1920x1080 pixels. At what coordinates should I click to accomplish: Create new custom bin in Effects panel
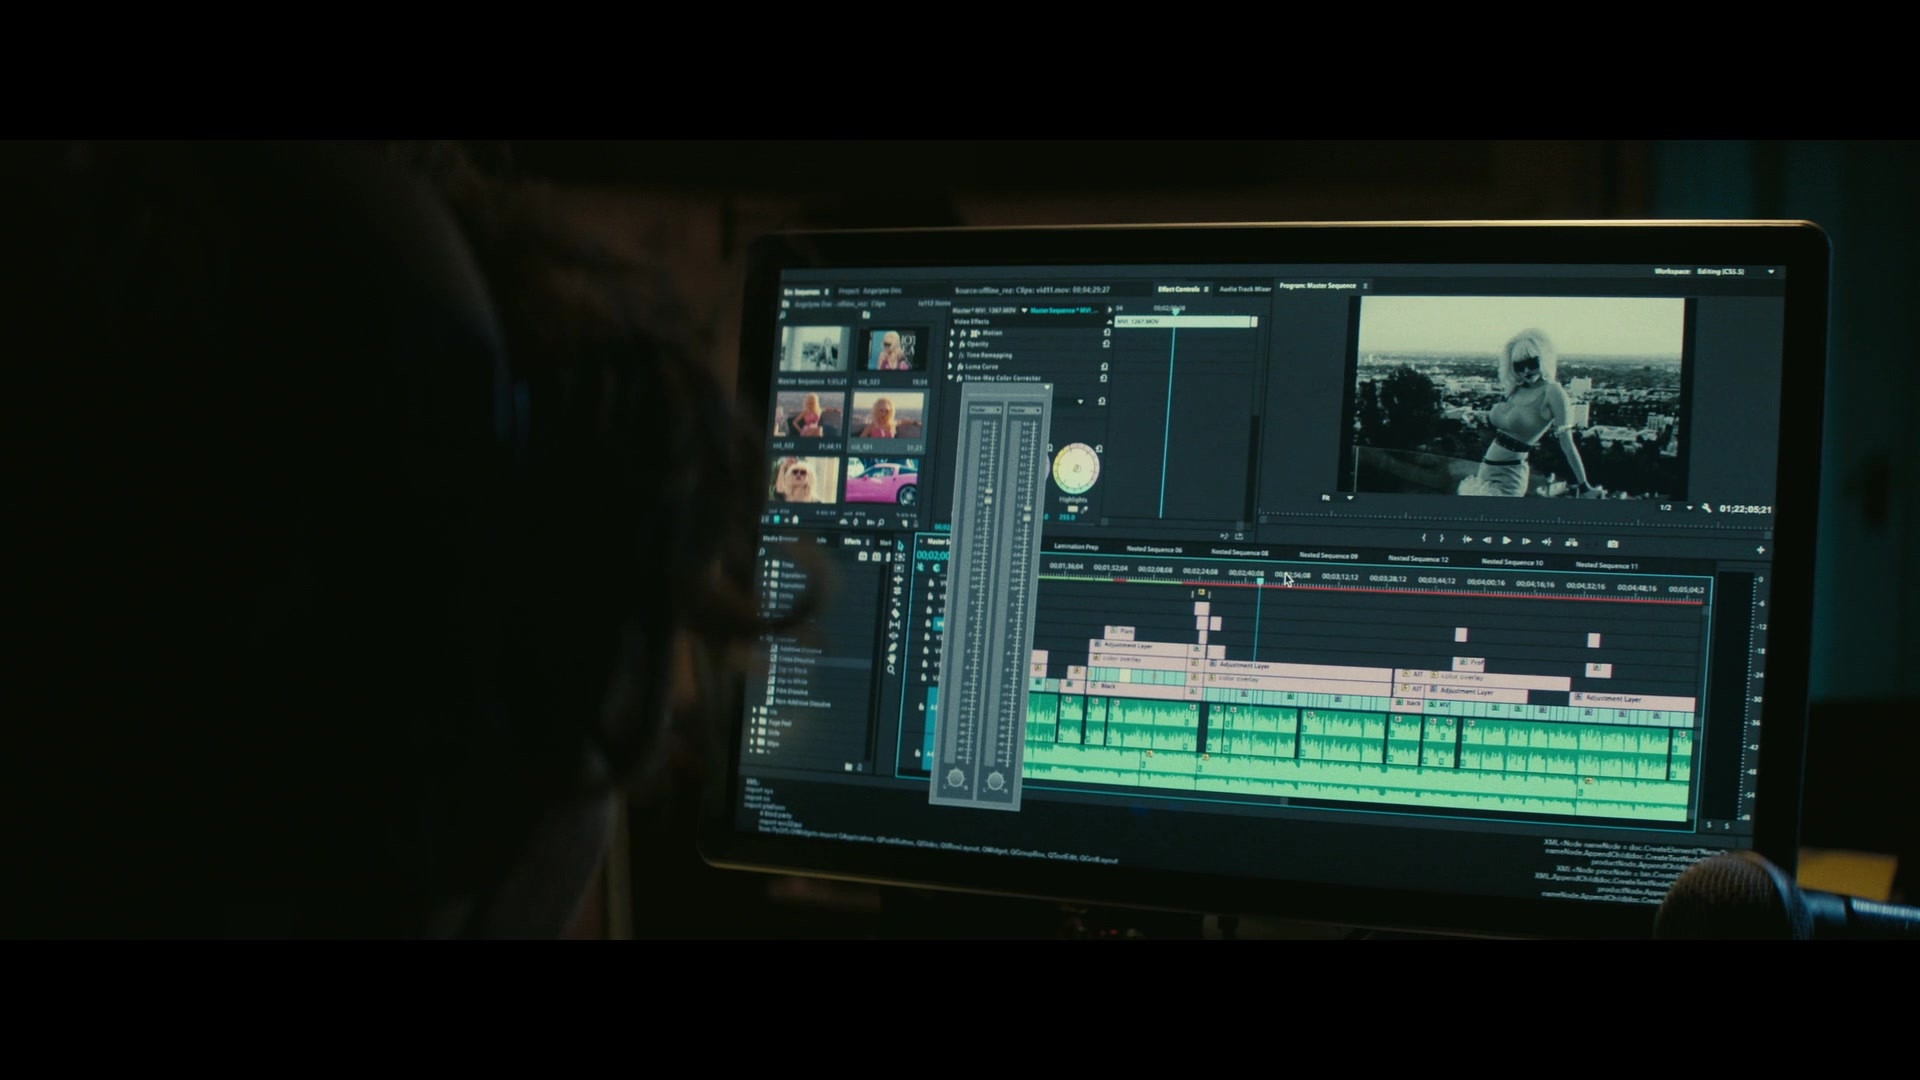pyautogui.click(x=848, y=766)
